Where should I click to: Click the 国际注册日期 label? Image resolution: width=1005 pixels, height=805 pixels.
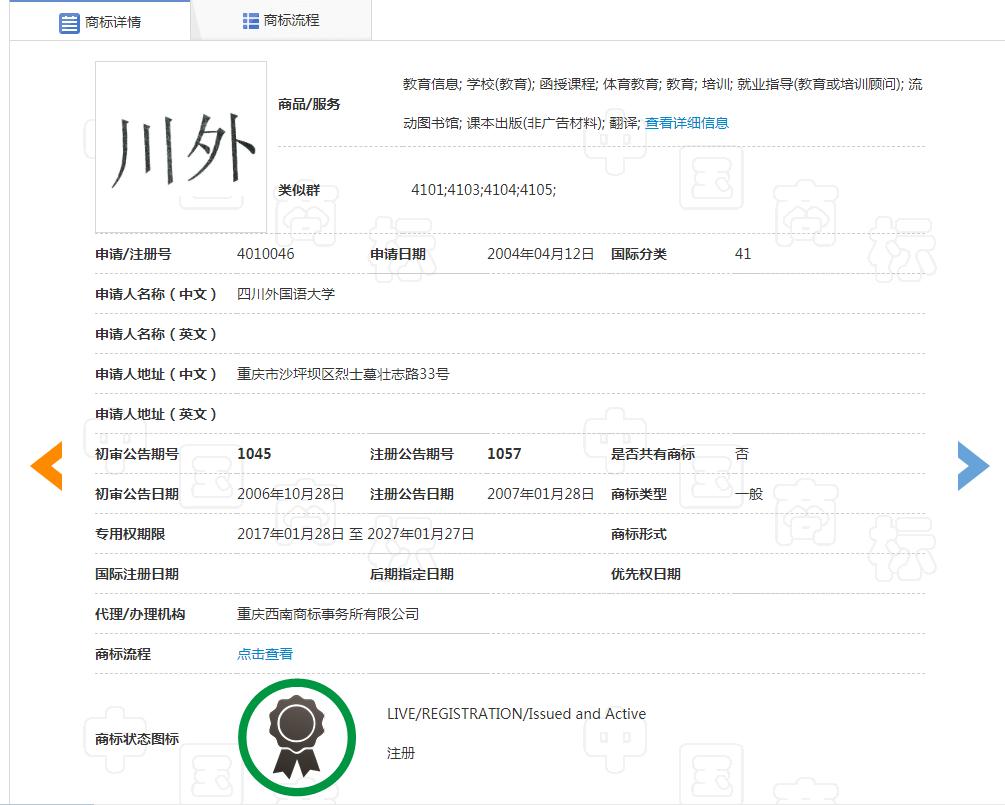pos(137,574)
